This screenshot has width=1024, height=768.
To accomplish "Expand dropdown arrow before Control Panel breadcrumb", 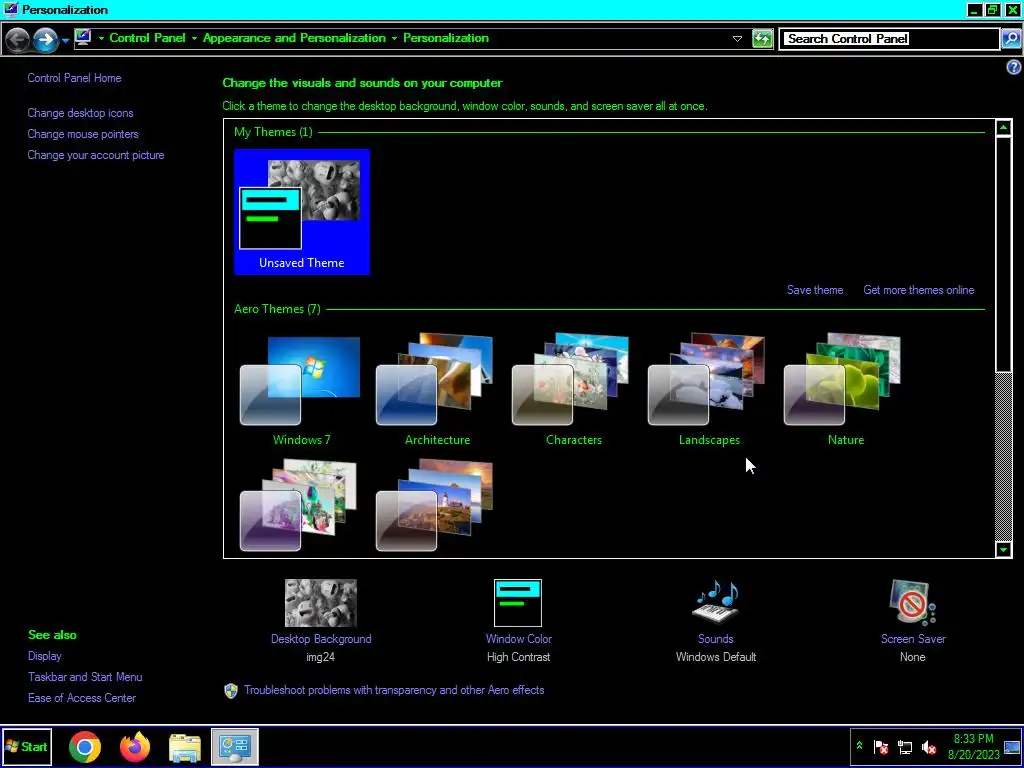I will coord(101,39).
